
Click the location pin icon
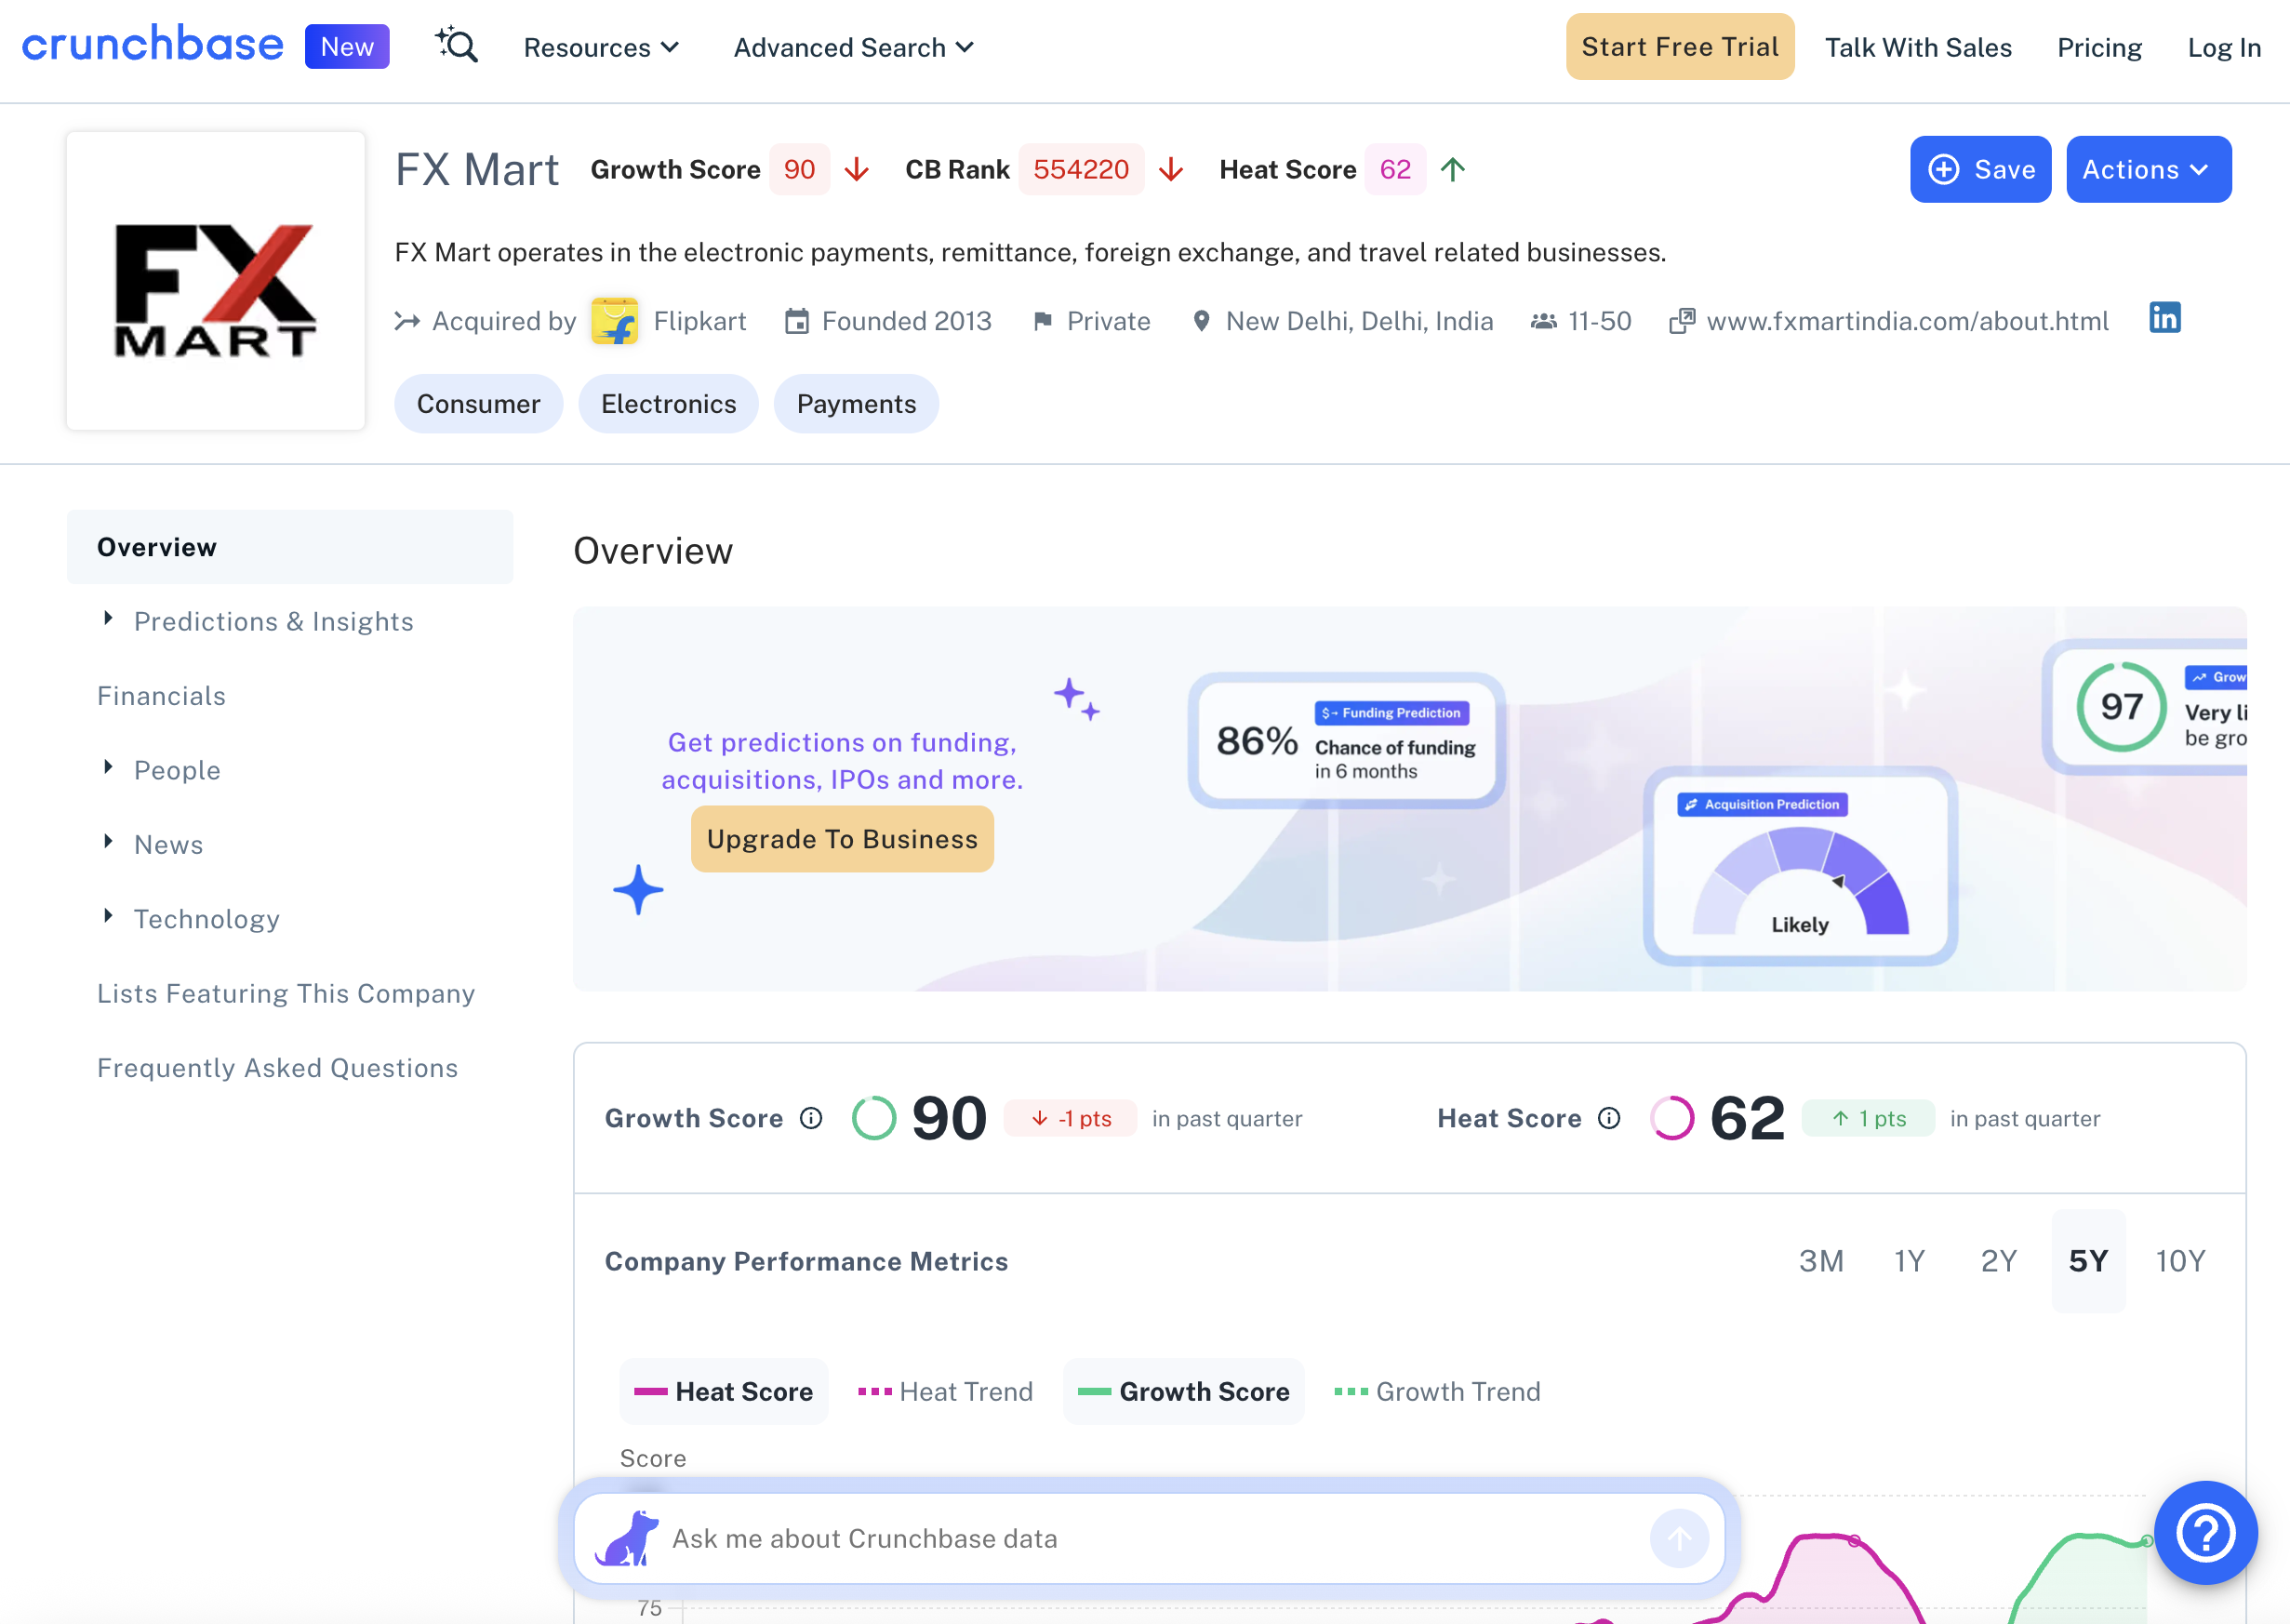point(1201,321)
